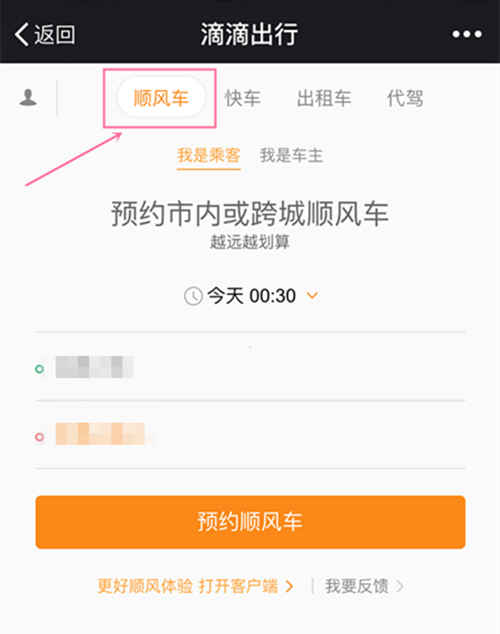Click the blurred pickup address field
This screenshot has height=634, width=500.
pos(250,367)
